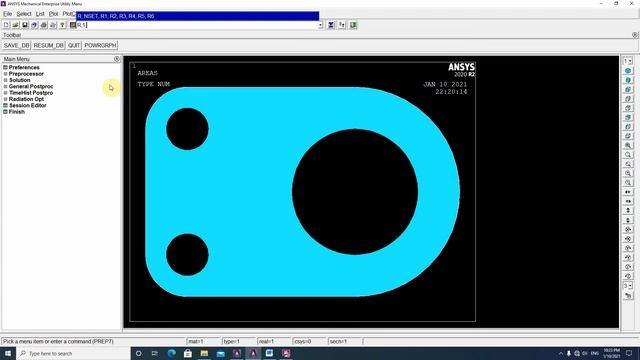Click the R, NSET command hint popup

(x=198, y=16)
